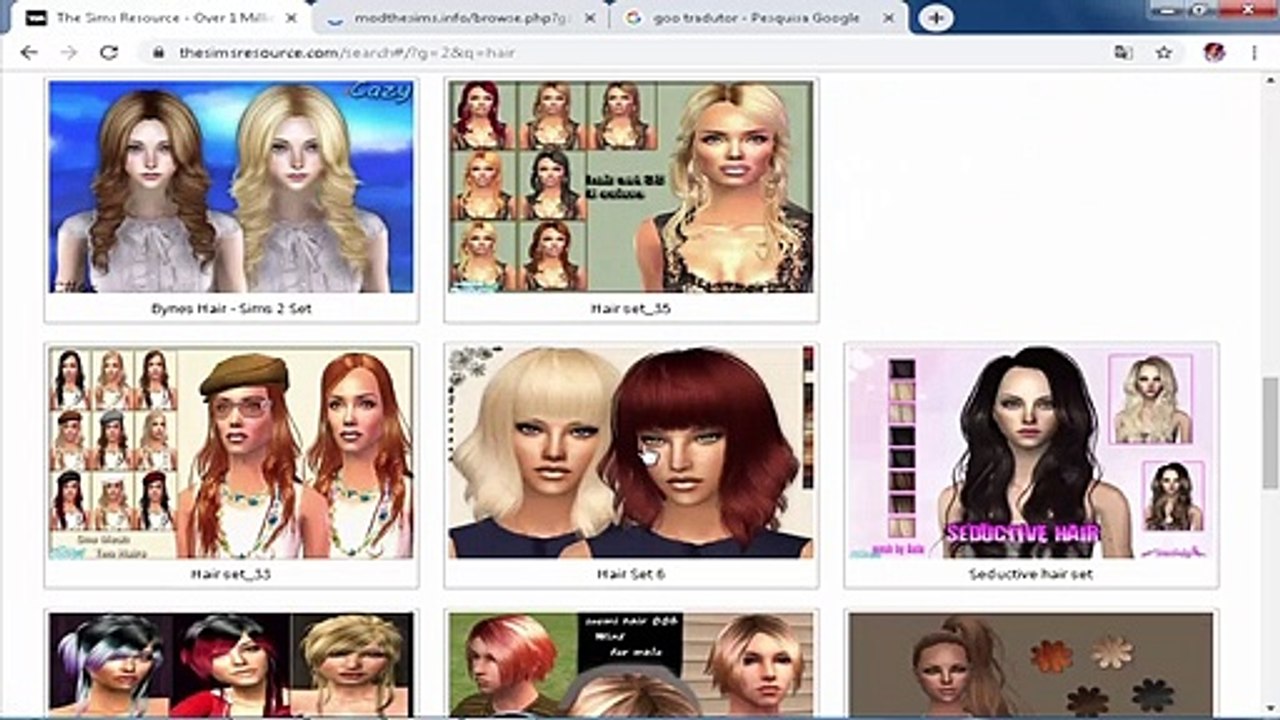Open the Hair Set 6 preview image
The width and height of the screenshot is (1280, 720).
[x=631, y=452]
